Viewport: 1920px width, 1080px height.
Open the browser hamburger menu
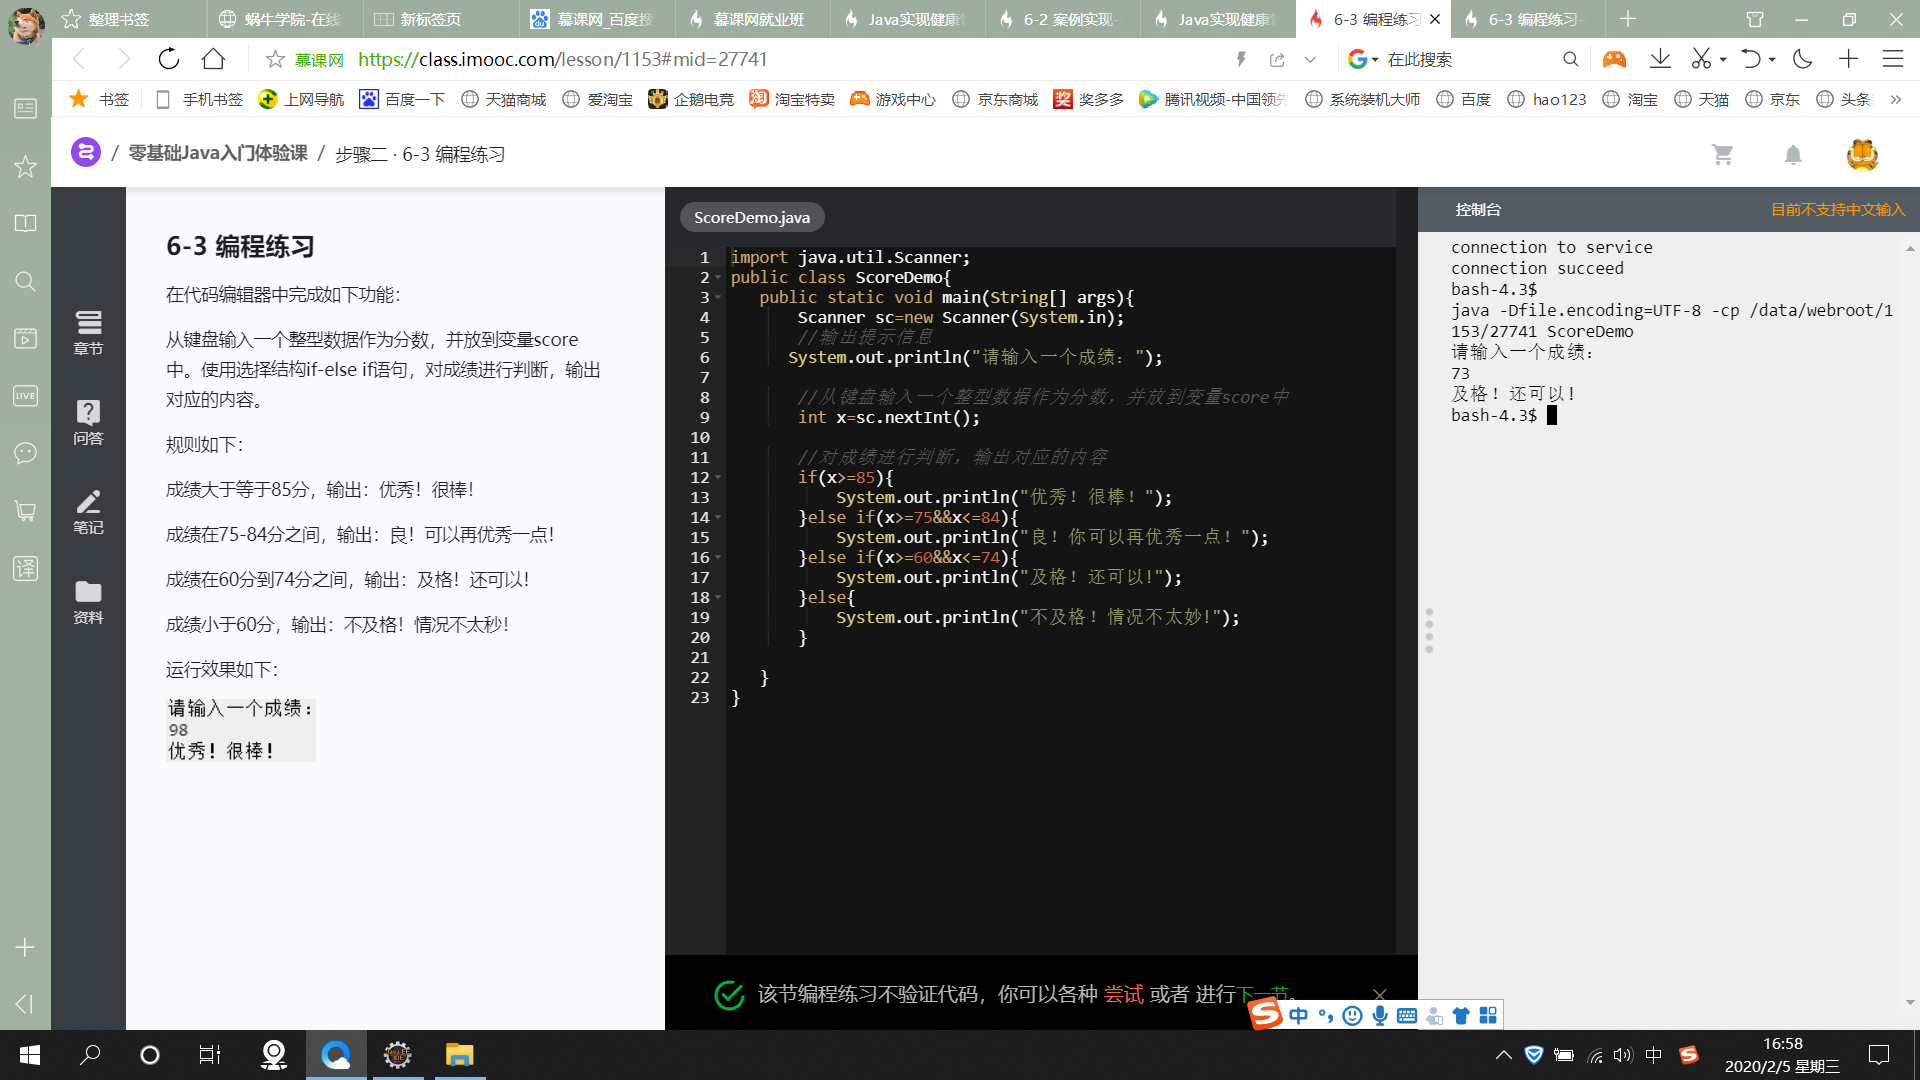1893,59
